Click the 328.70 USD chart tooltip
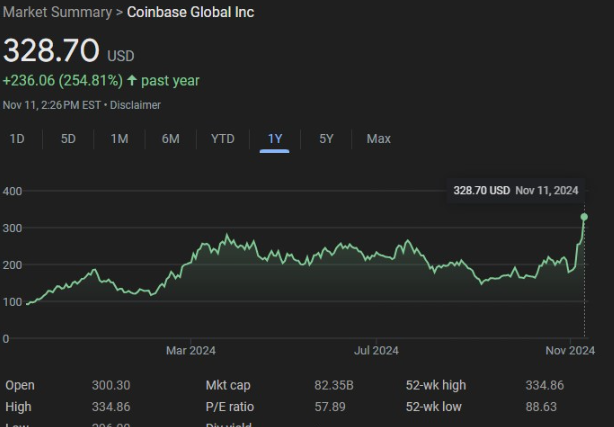 click(x=516, y=190)
